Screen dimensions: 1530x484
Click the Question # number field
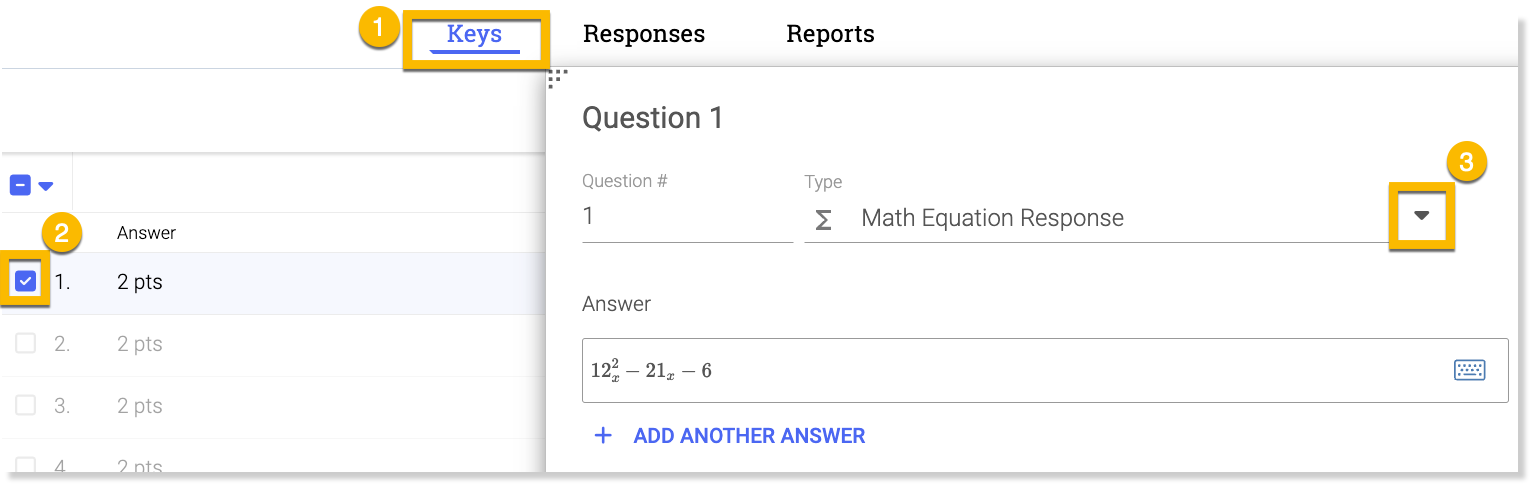(686, 217)
